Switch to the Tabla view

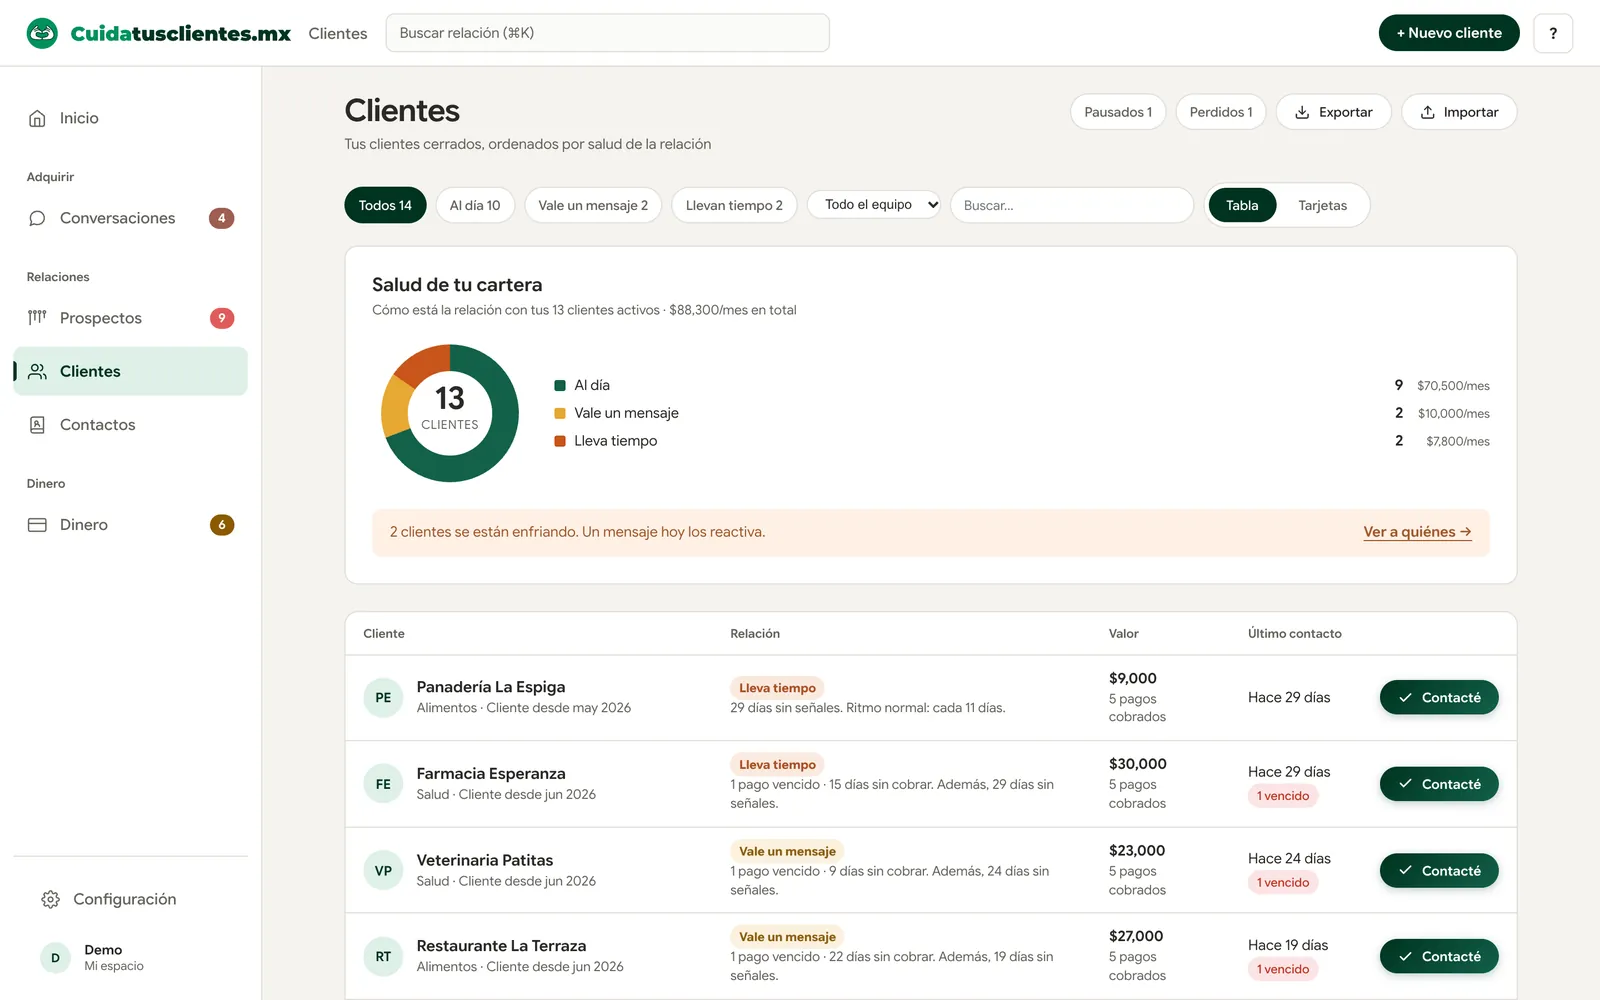point(1242,205)
